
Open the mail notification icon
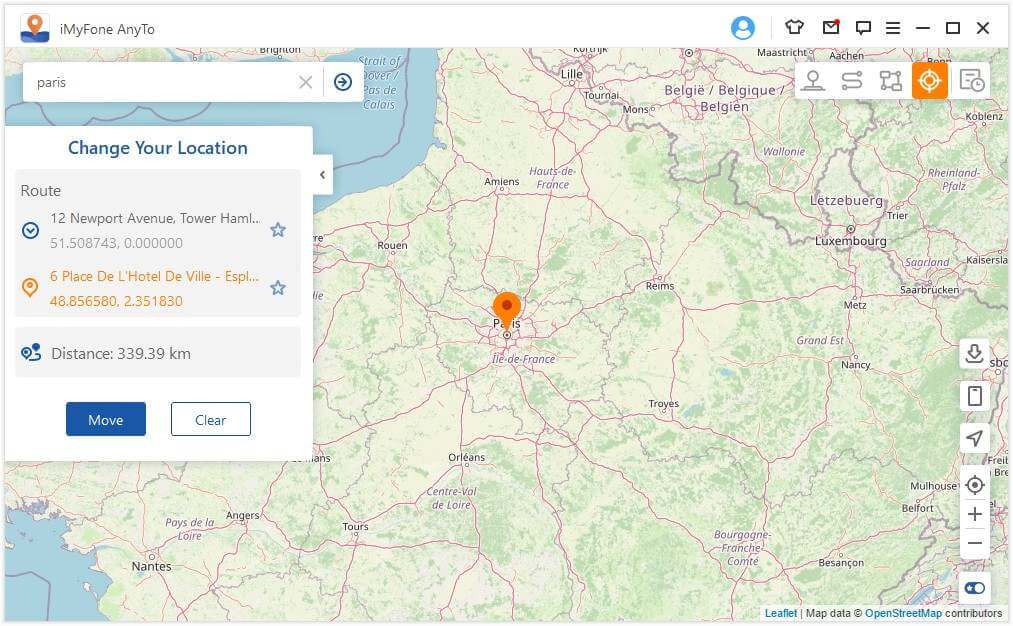tap(831, 27)
